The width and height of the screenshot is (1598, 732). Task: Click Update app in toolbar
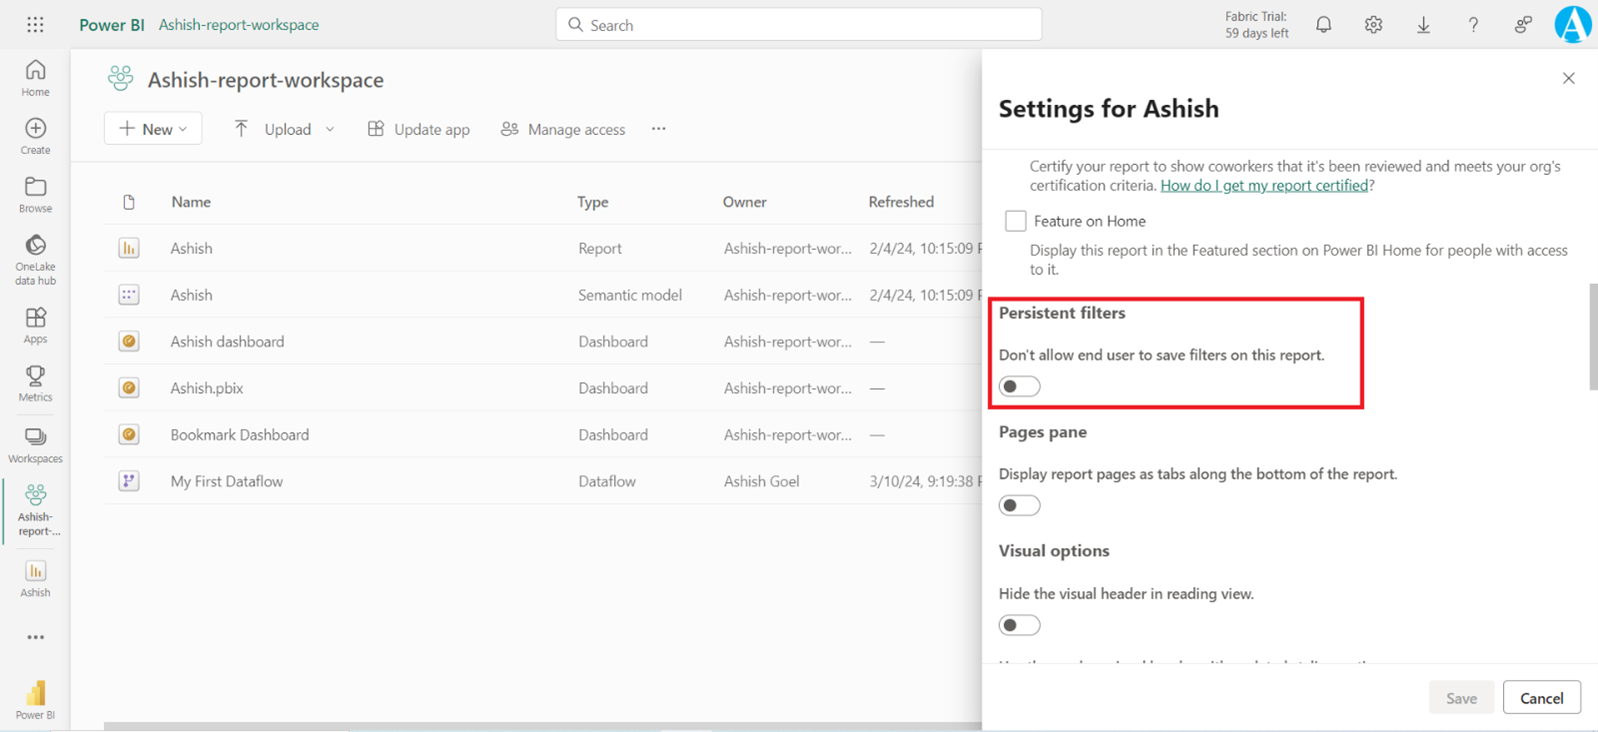419,129
